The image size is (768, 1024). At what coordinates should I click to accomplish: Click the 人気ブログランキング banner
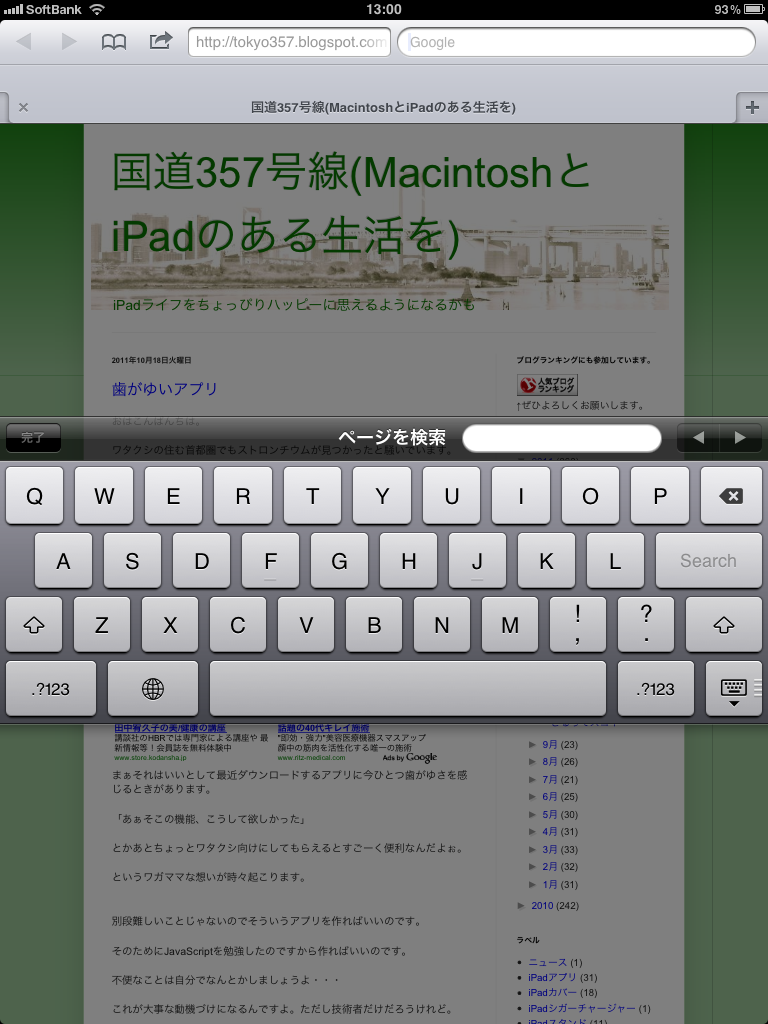(x=547, y=385)
